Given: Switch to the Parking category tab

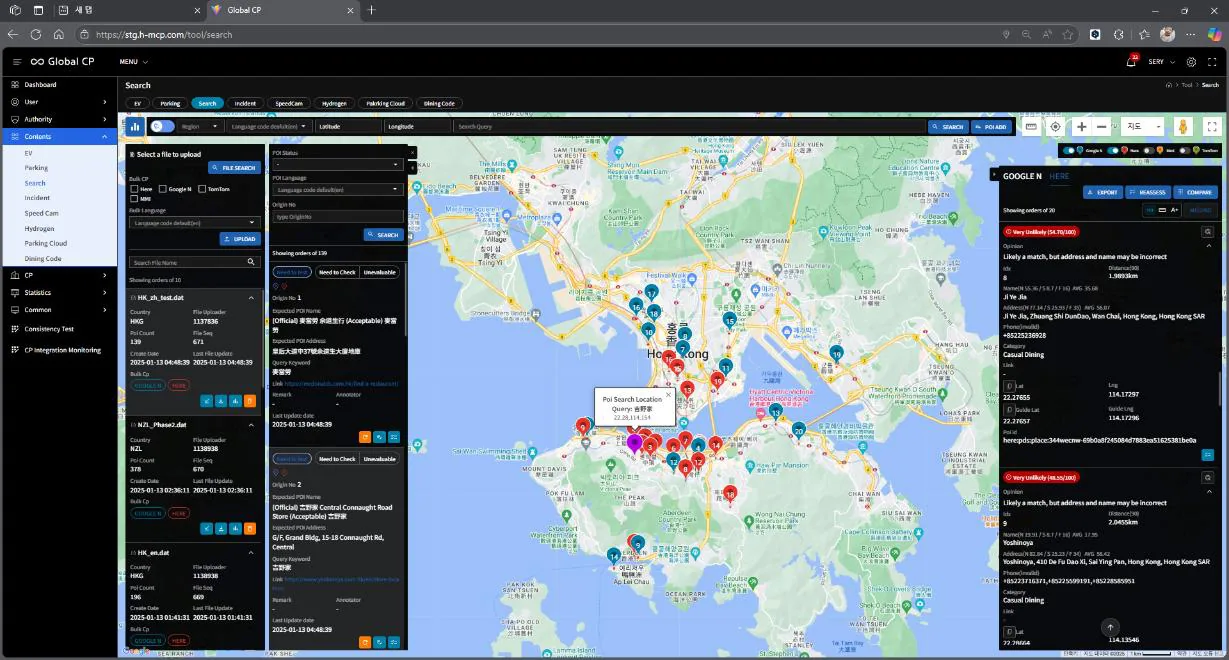Looking at the screenshot, I should coord(170,103).
